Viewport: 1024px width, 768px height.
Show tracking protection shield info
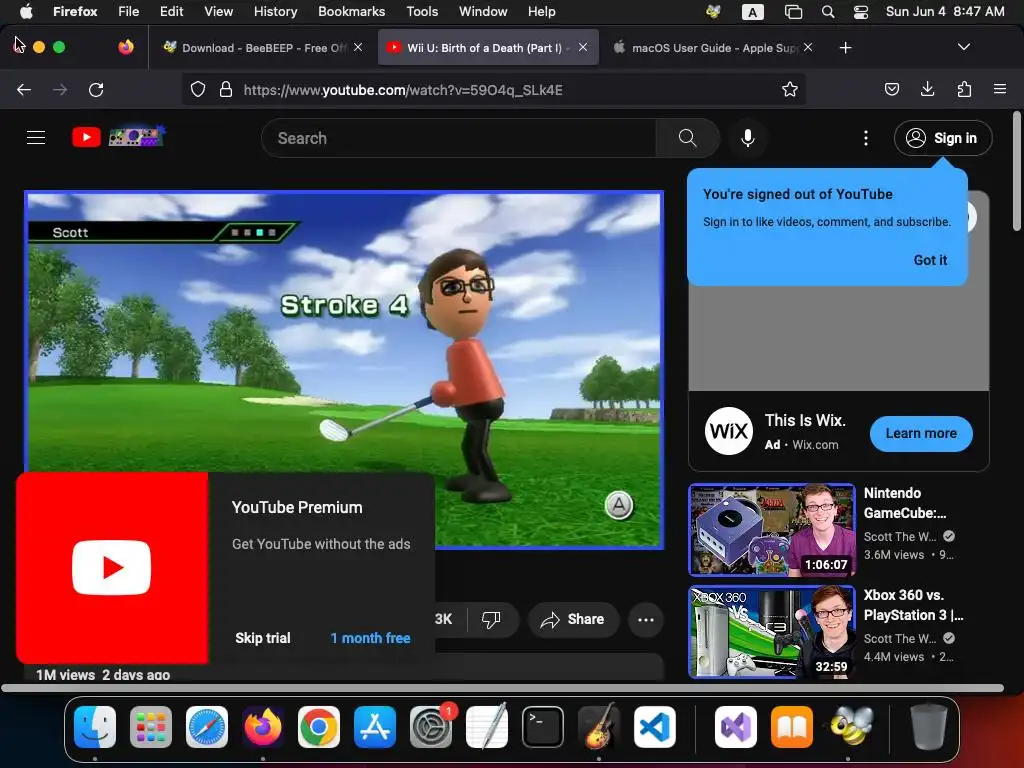click(x=198, y=89)
